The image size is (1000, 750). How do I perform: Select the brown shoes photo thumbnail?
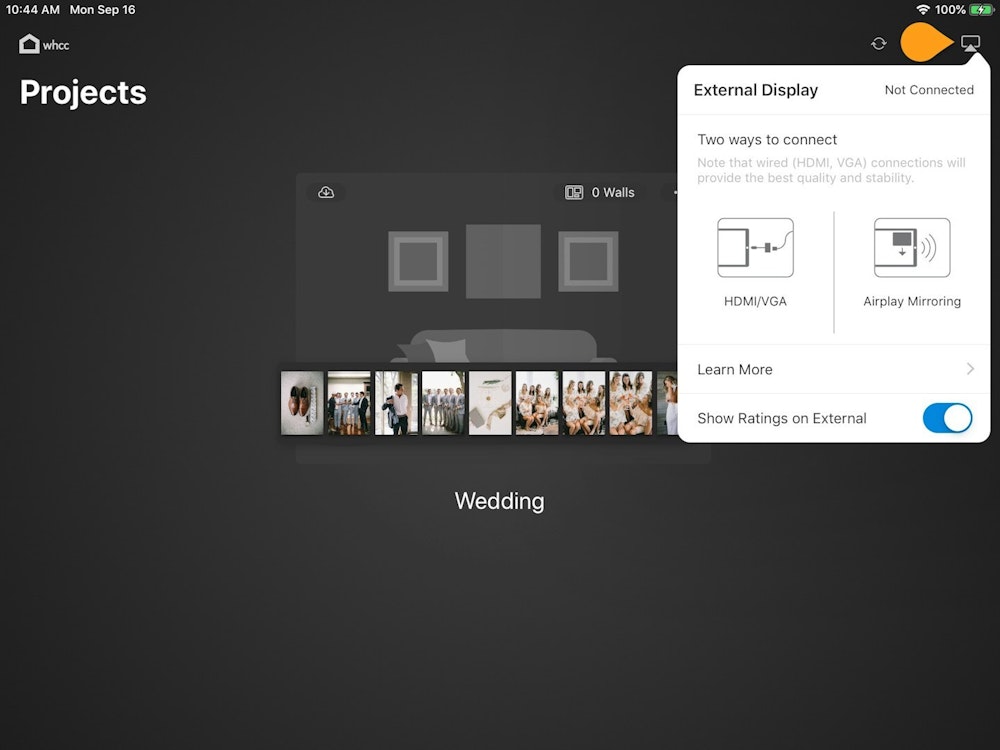click(302, 403)
